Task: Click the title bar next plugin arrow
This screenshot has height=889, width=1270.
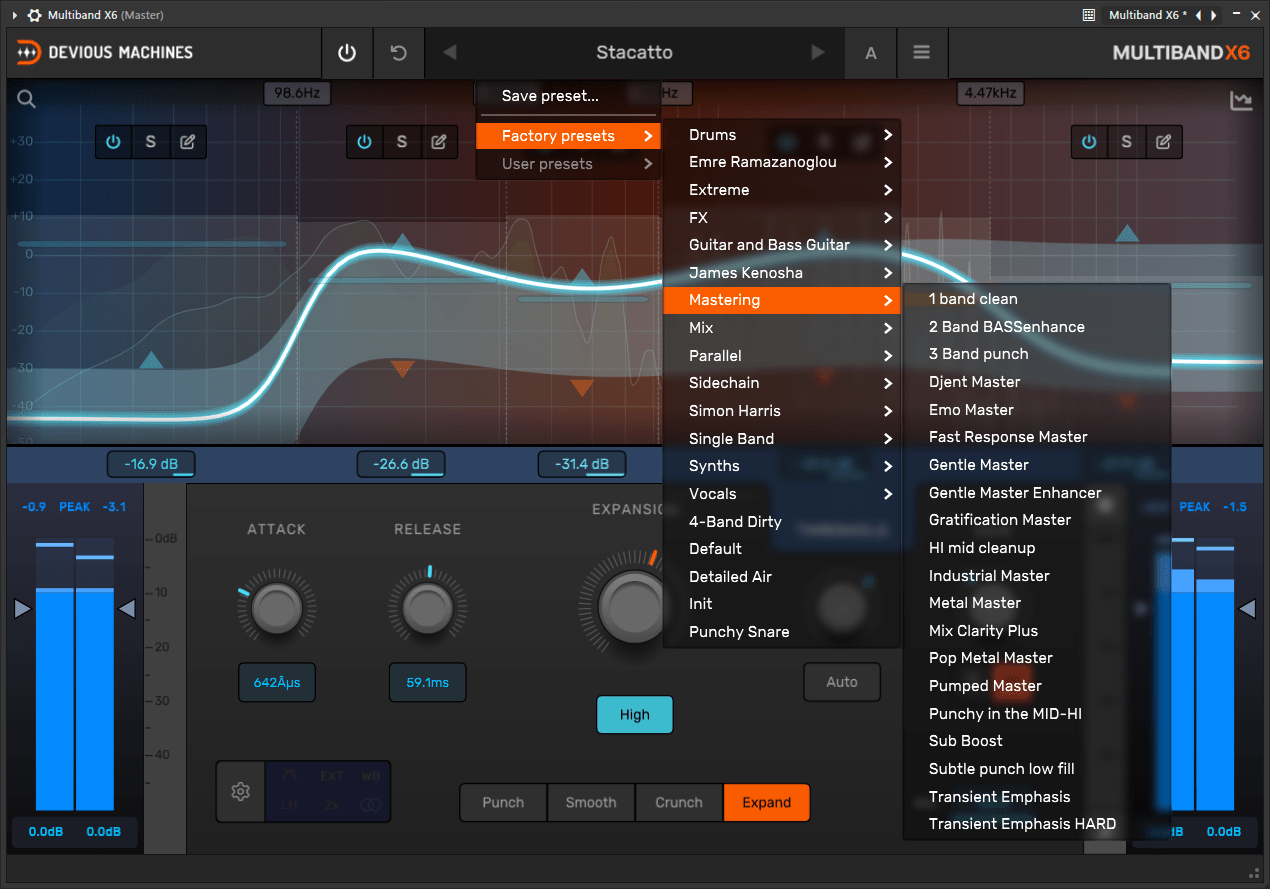Action: pos(1213,15)
